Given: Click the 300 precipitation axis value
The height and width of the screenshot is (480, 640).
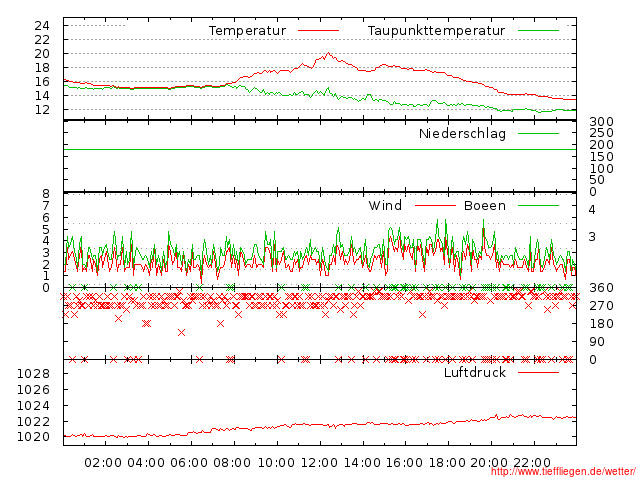Looking at the screenshot, I should (601, 122).
